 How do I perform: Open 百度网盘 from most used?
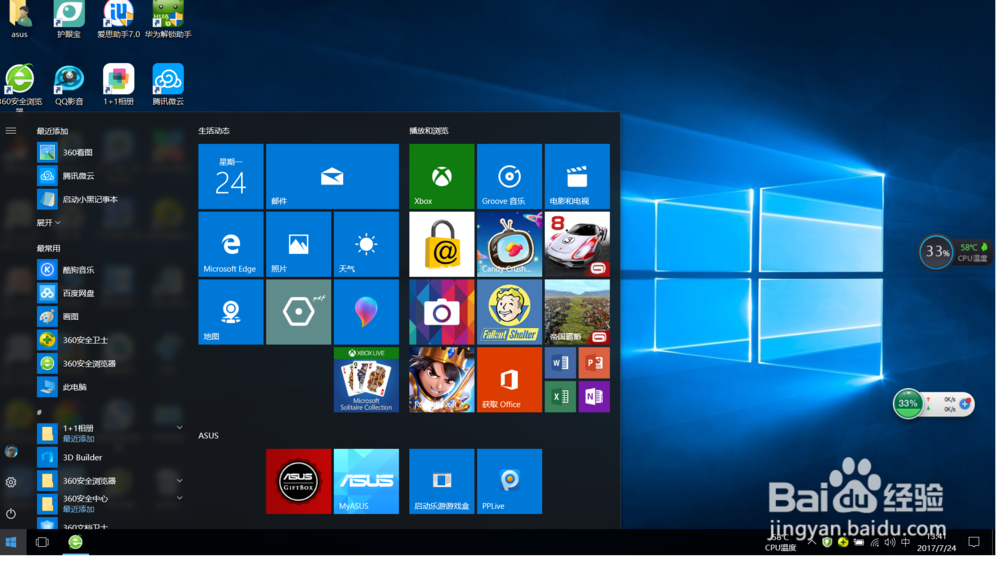112,294
